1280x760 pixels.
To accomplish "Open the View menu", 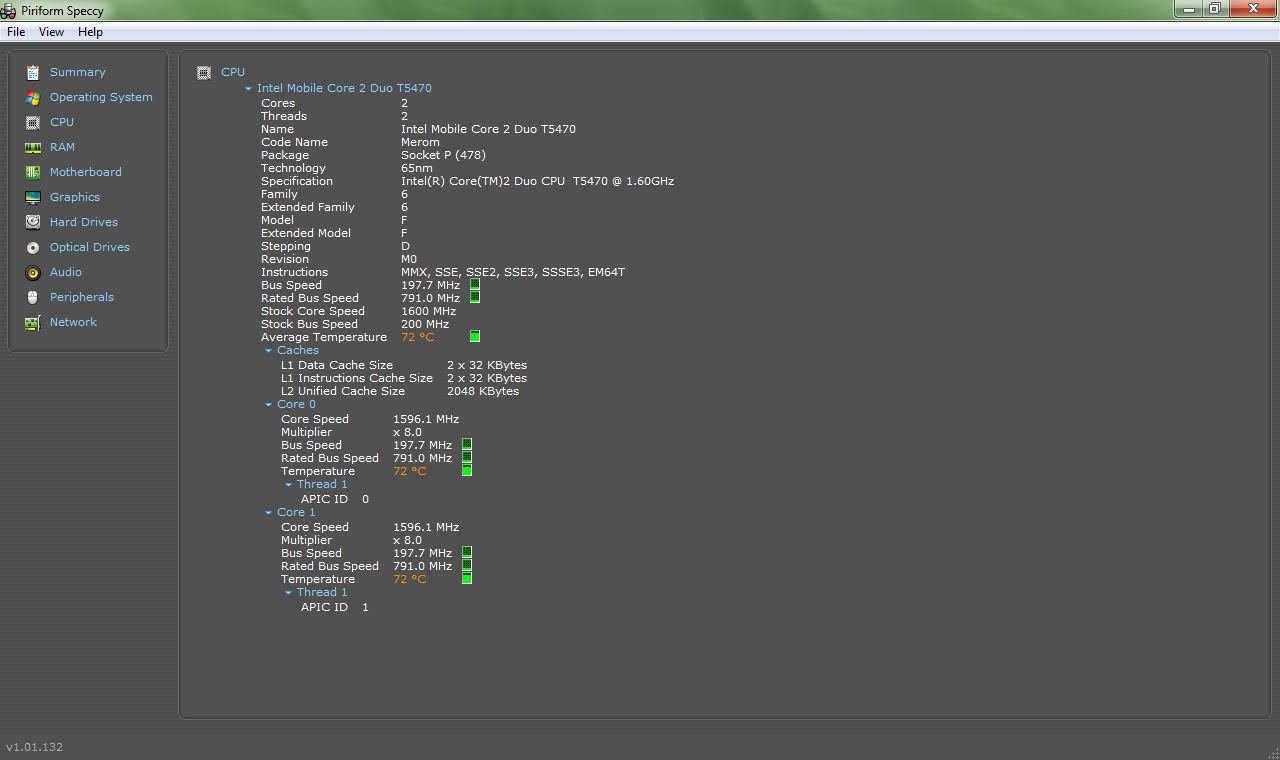I will coord(51,32).
